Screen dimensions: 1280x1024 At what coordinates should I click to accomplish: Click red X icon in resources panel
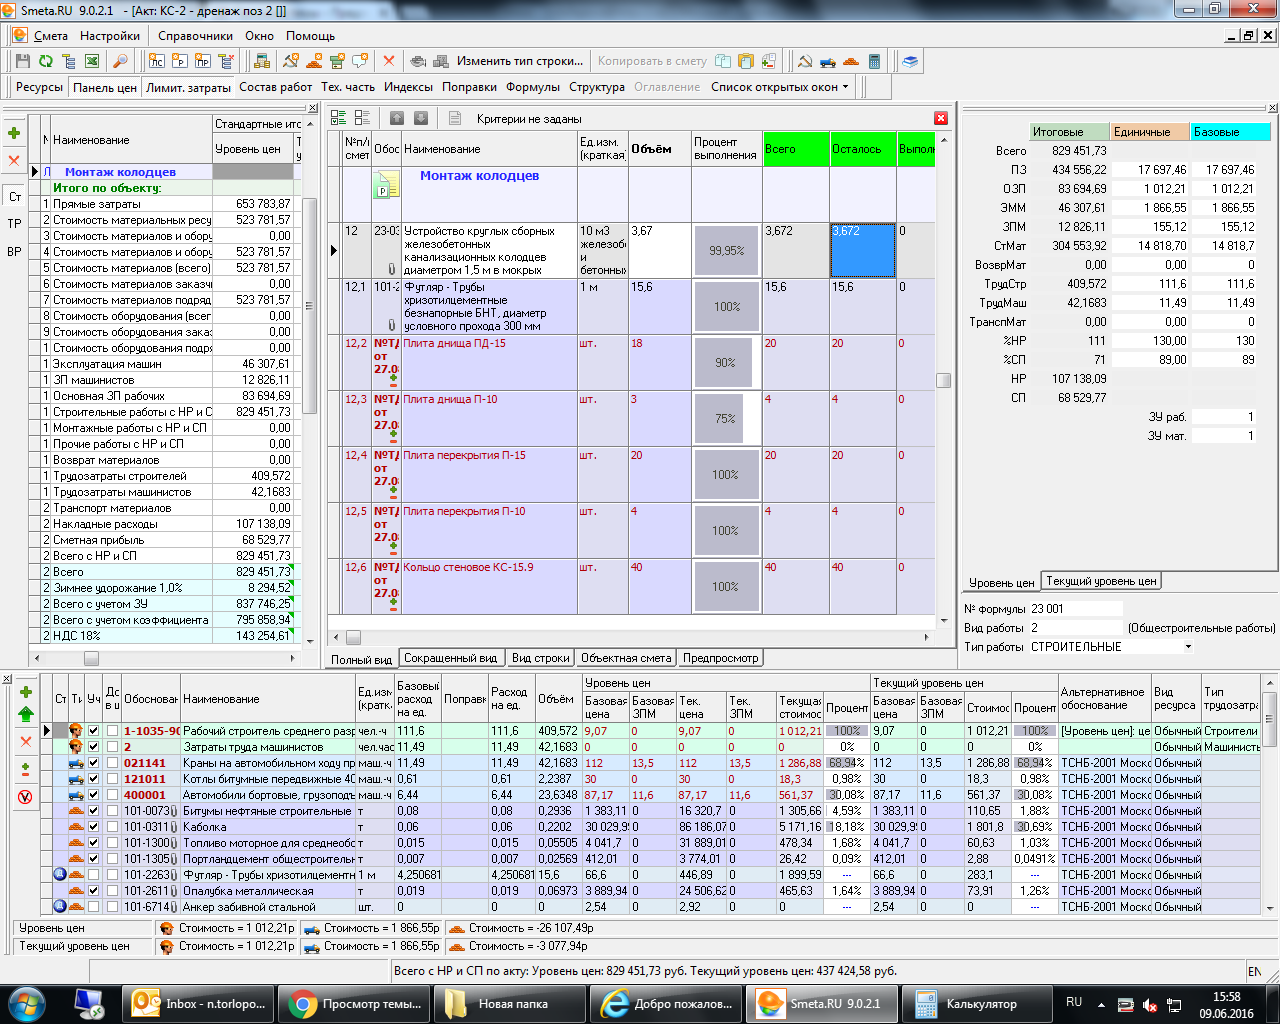(x=26, y=742)
